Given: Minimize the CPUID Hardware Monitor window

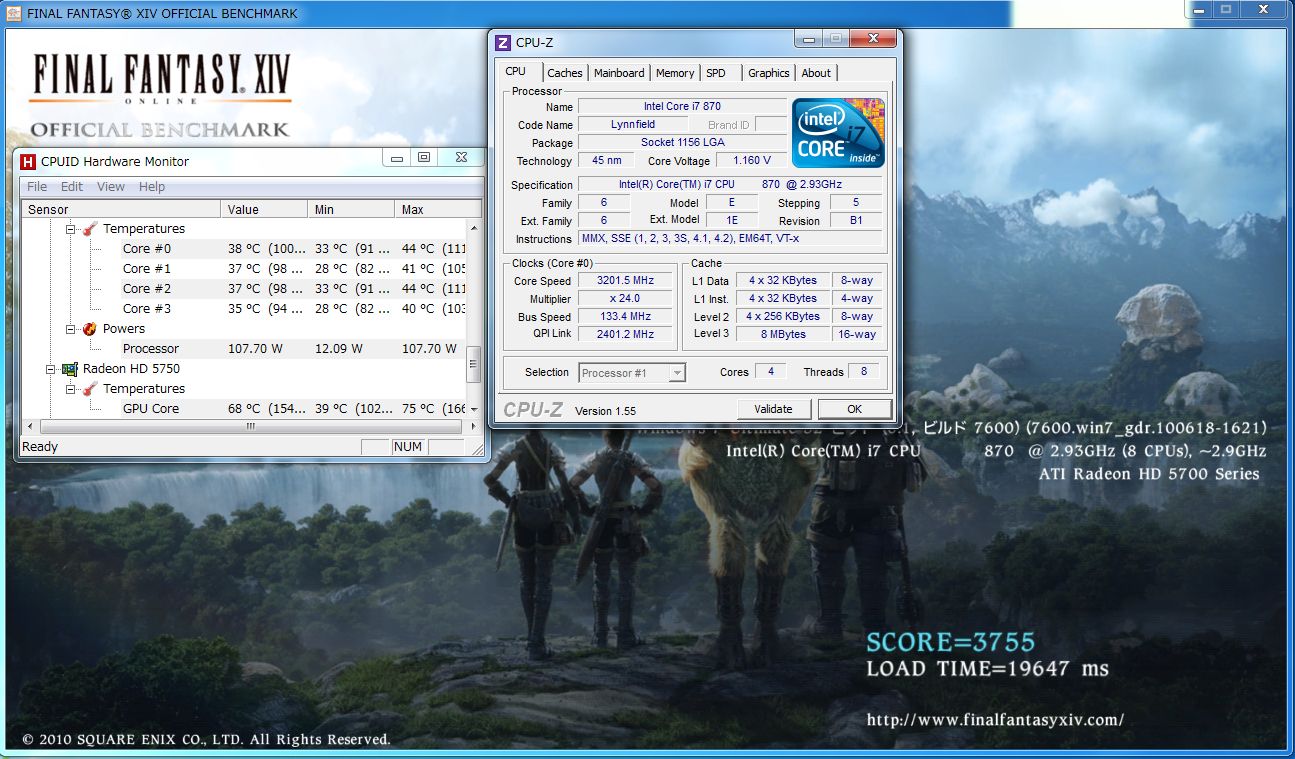Looking at the screenshot, I should pyautogui.click(x=398, y=158).
